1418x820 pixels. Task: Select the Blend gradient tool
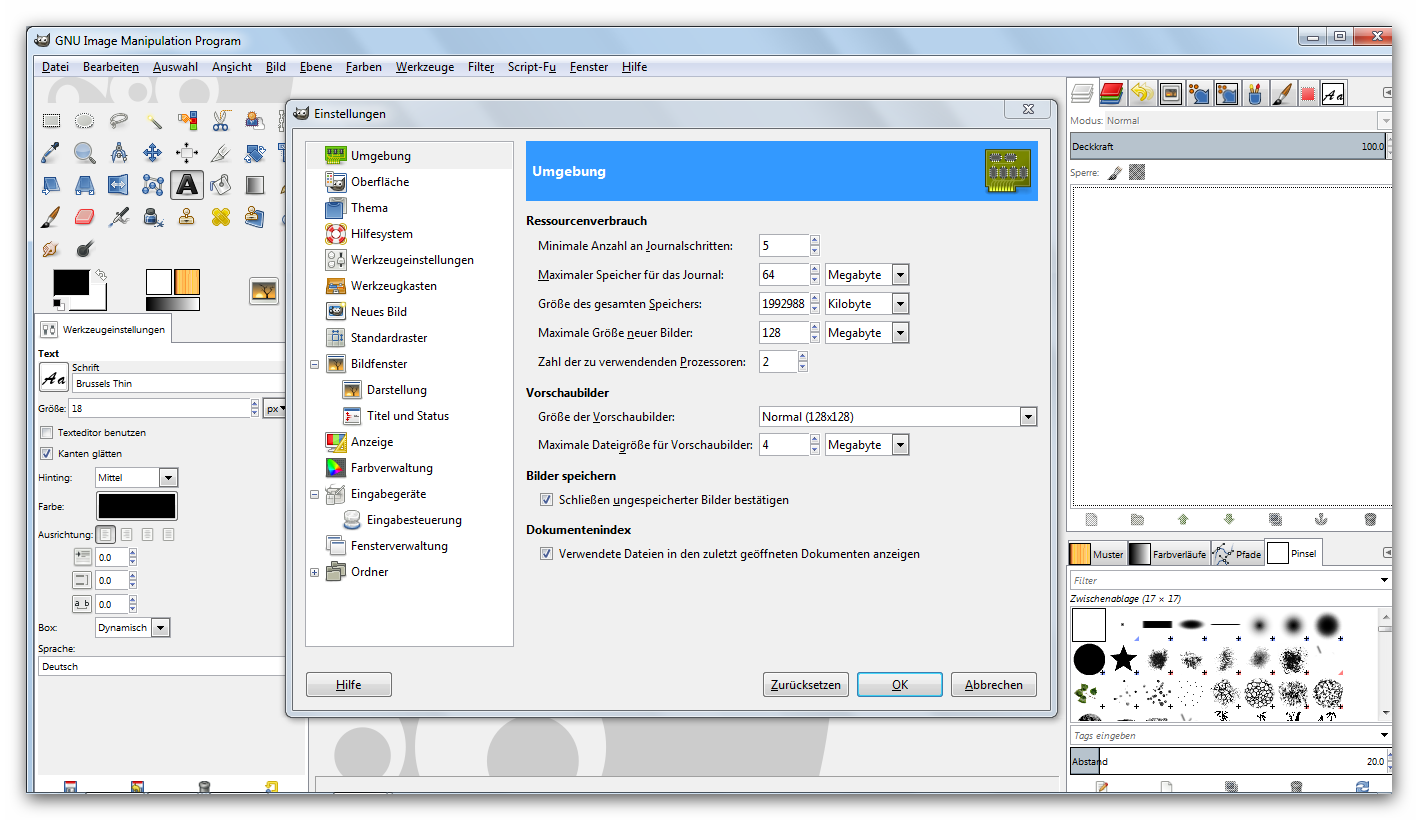[x=255, y=185]
